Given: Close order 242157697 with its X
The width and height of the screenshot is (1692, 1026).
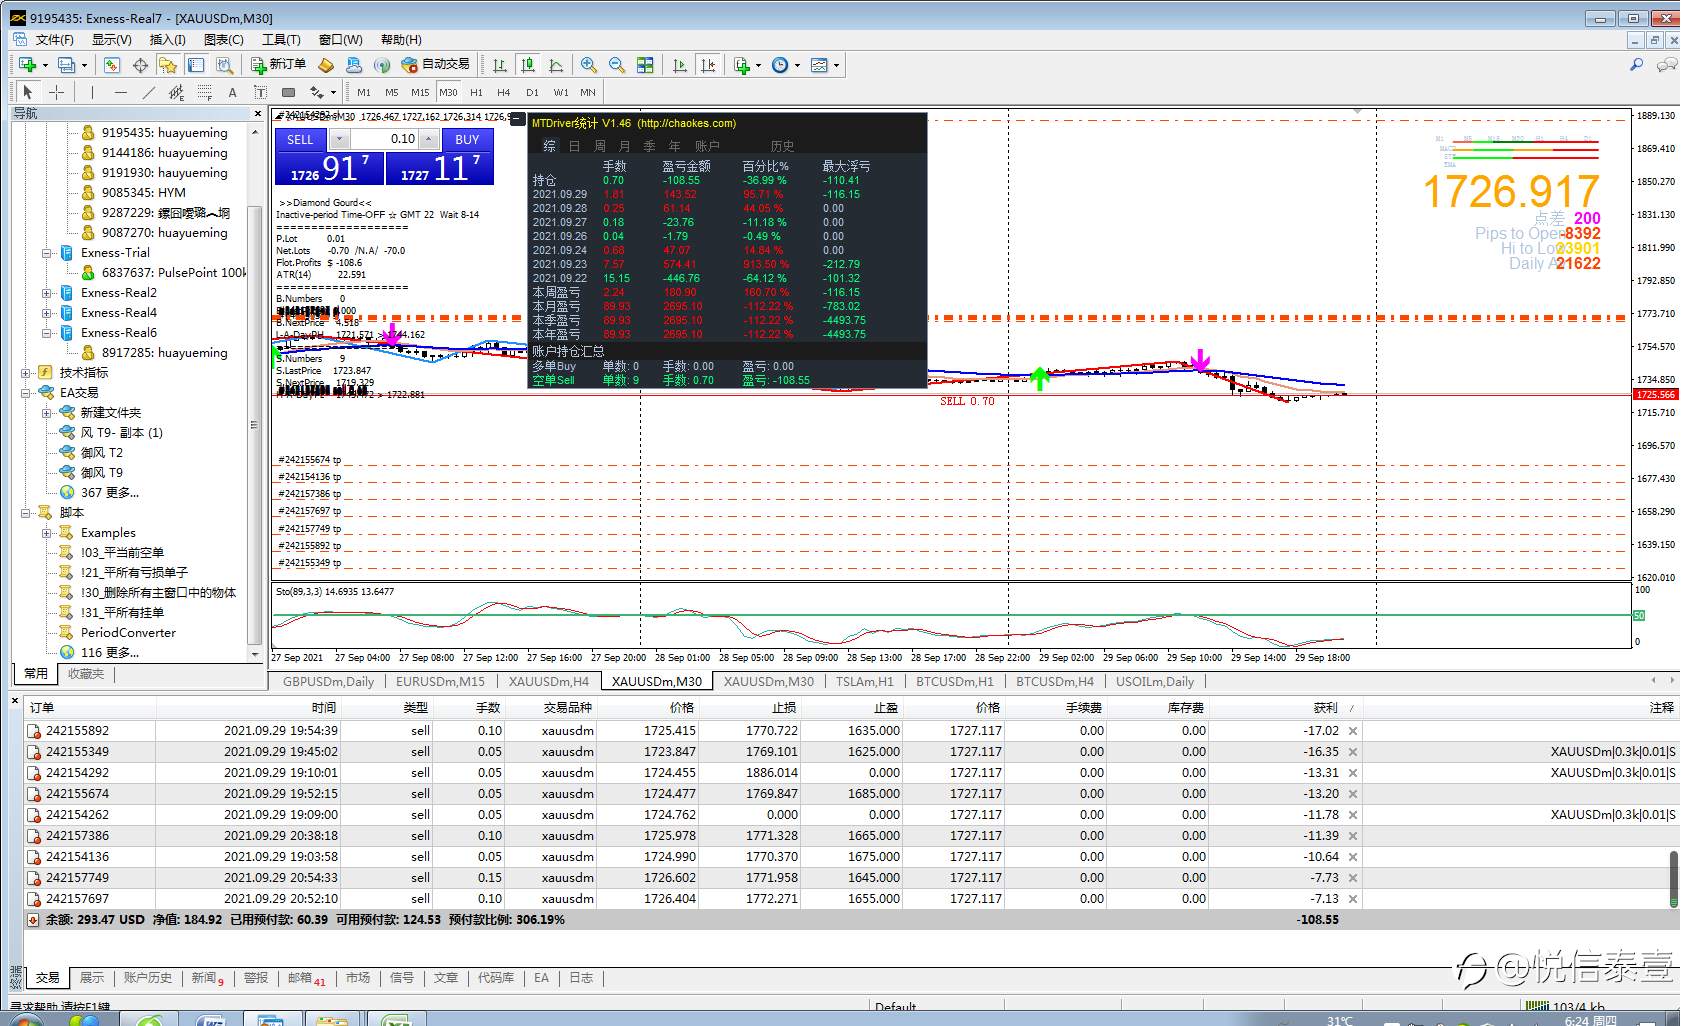Looking at the screenshot, I should [x=1353, y=899].
